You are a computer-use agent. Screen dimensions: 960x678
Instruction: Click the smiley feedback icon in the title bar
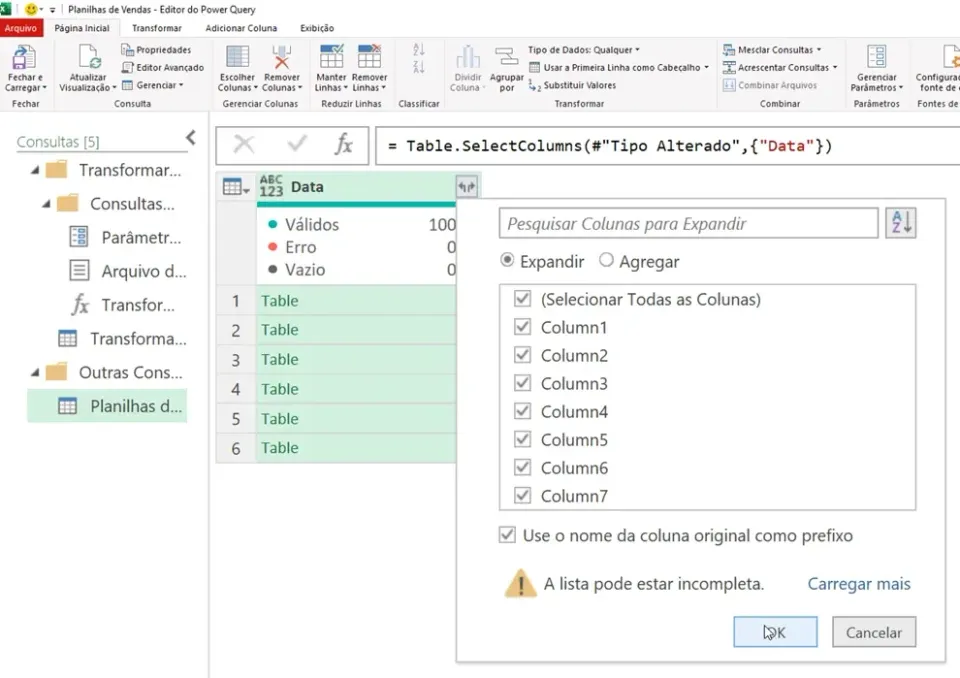[31, 9]
